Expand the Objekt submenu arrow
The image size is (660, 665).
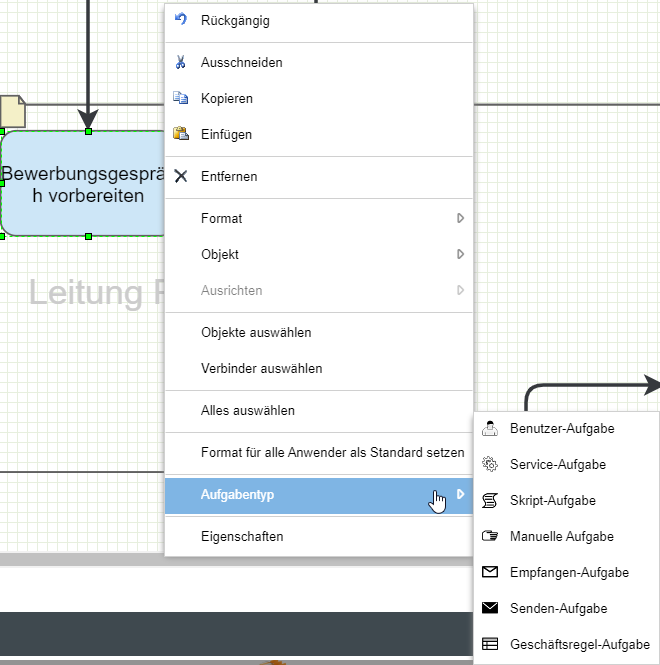(x=460, y=254)
